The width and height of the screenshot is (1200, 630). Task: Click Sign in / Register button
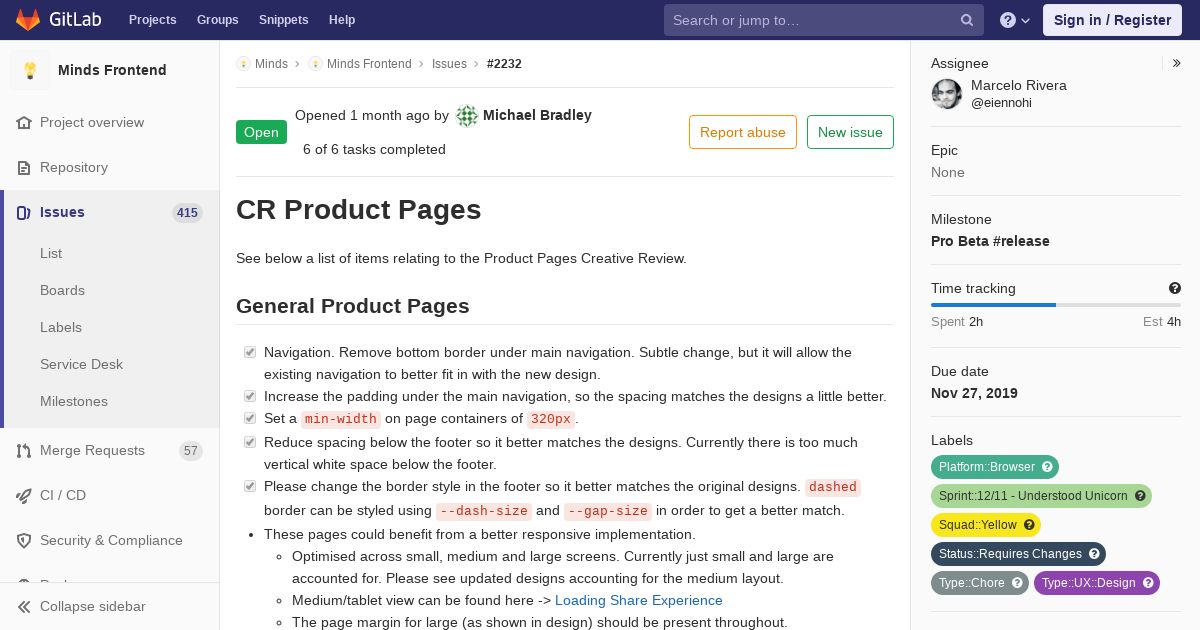click(1112, 20)
